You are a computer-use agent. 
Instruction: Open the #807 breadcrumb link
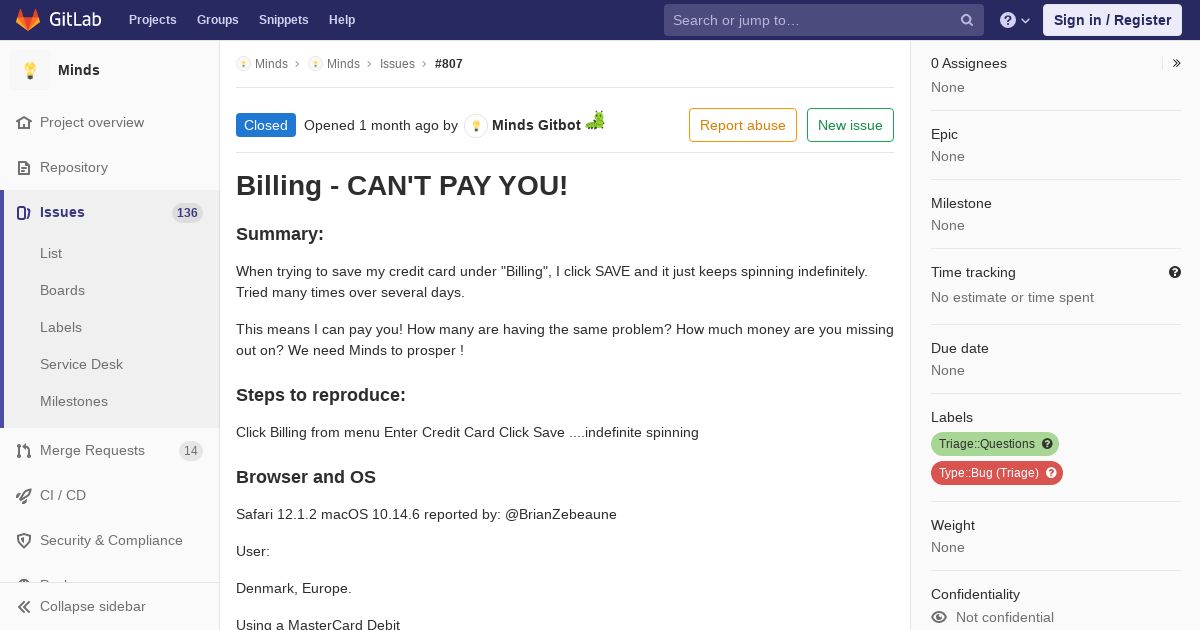(x=449, y=64)
